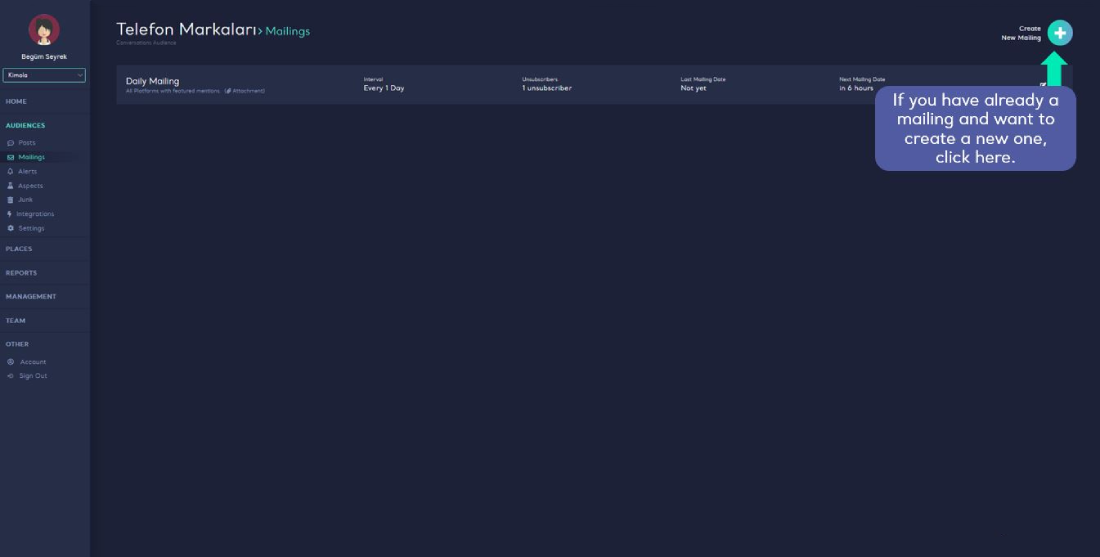Screen dimensions: 1100x557
Task: Open the TEAM menu item
Action: click(15, 321)
